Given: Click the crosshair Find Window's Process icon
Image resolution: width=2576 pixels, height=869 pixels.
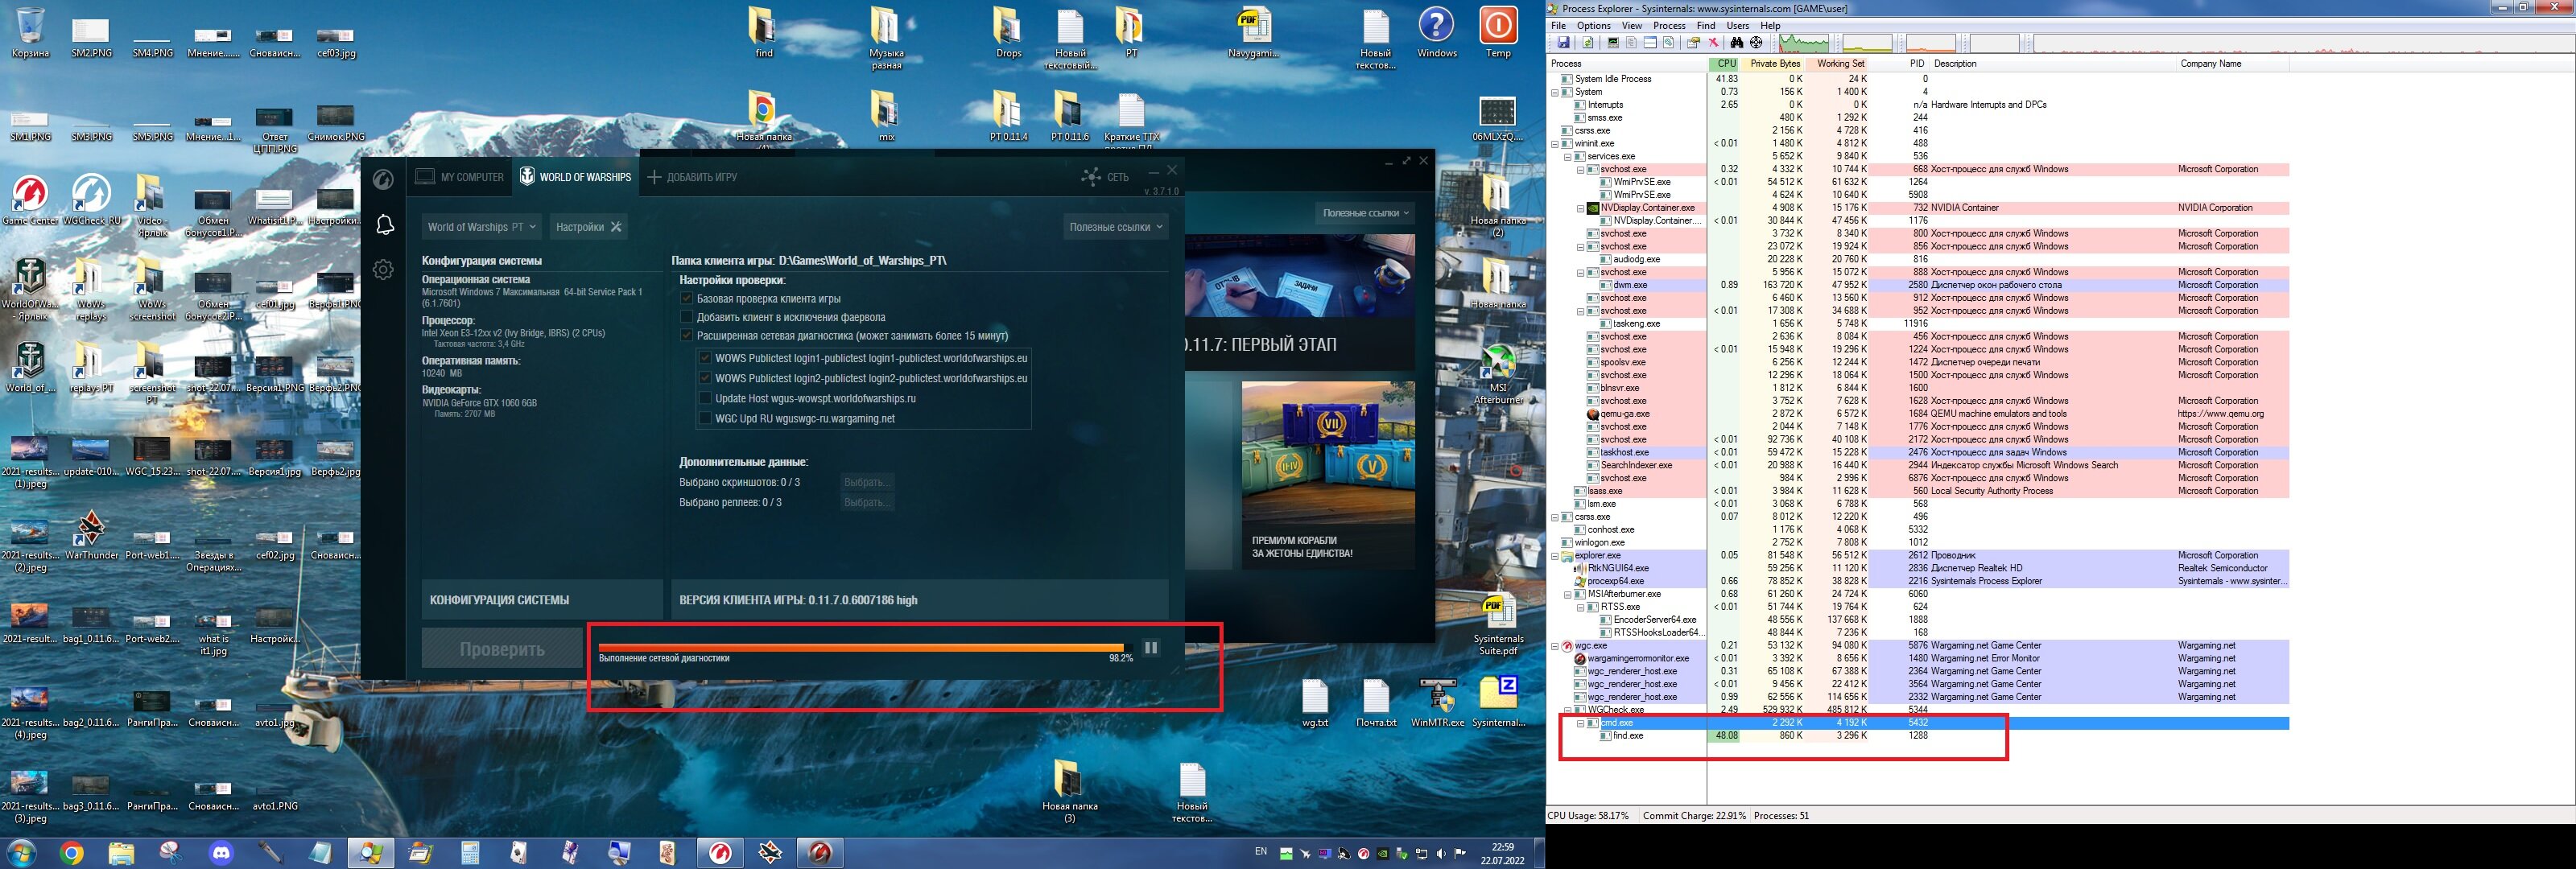Looking at the screenshot, I should click(x=1756, y=43).
